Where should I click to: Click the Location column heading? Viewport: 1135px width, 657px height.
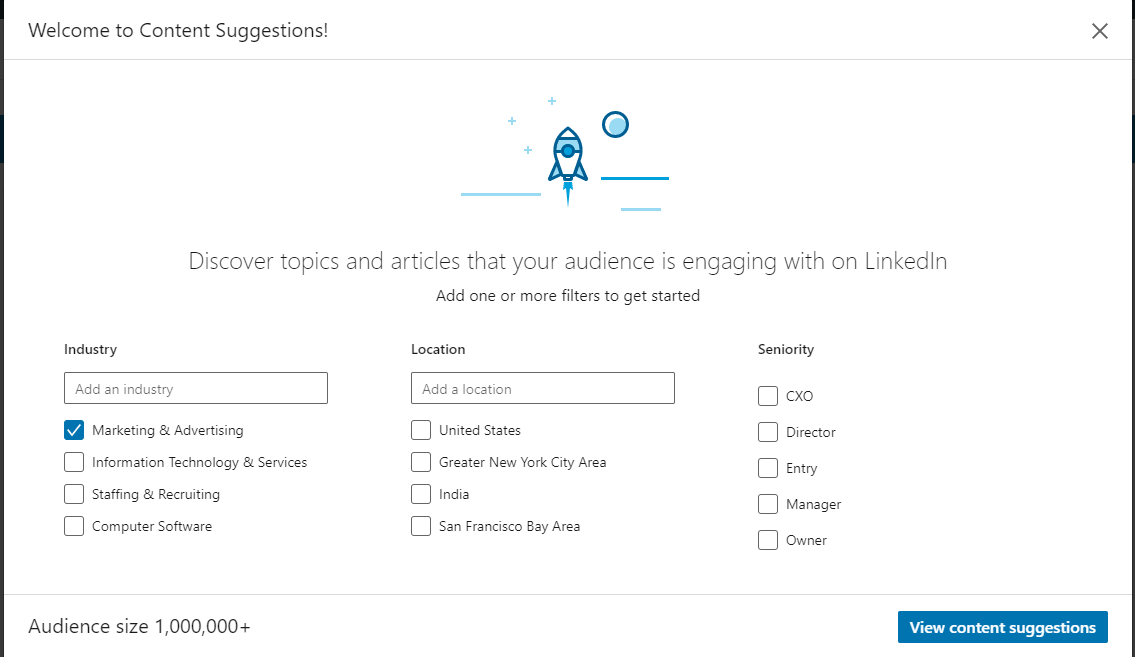[x=438, y=349]
